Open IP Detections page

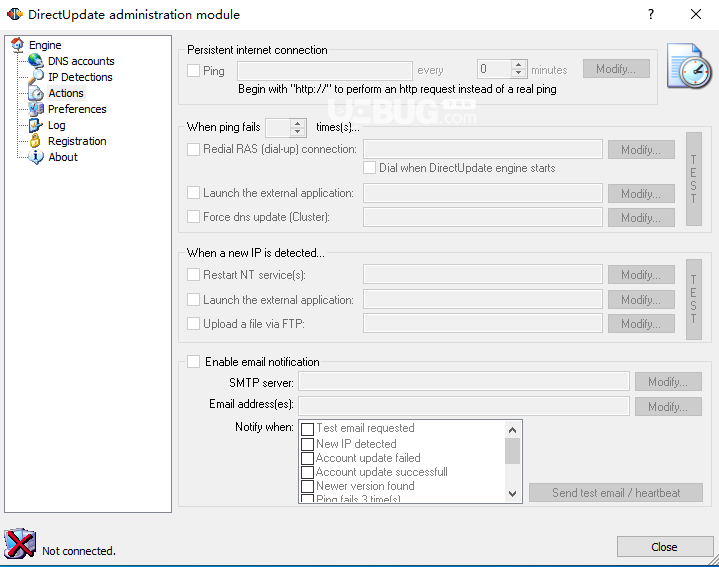click(x=80, y=77)
